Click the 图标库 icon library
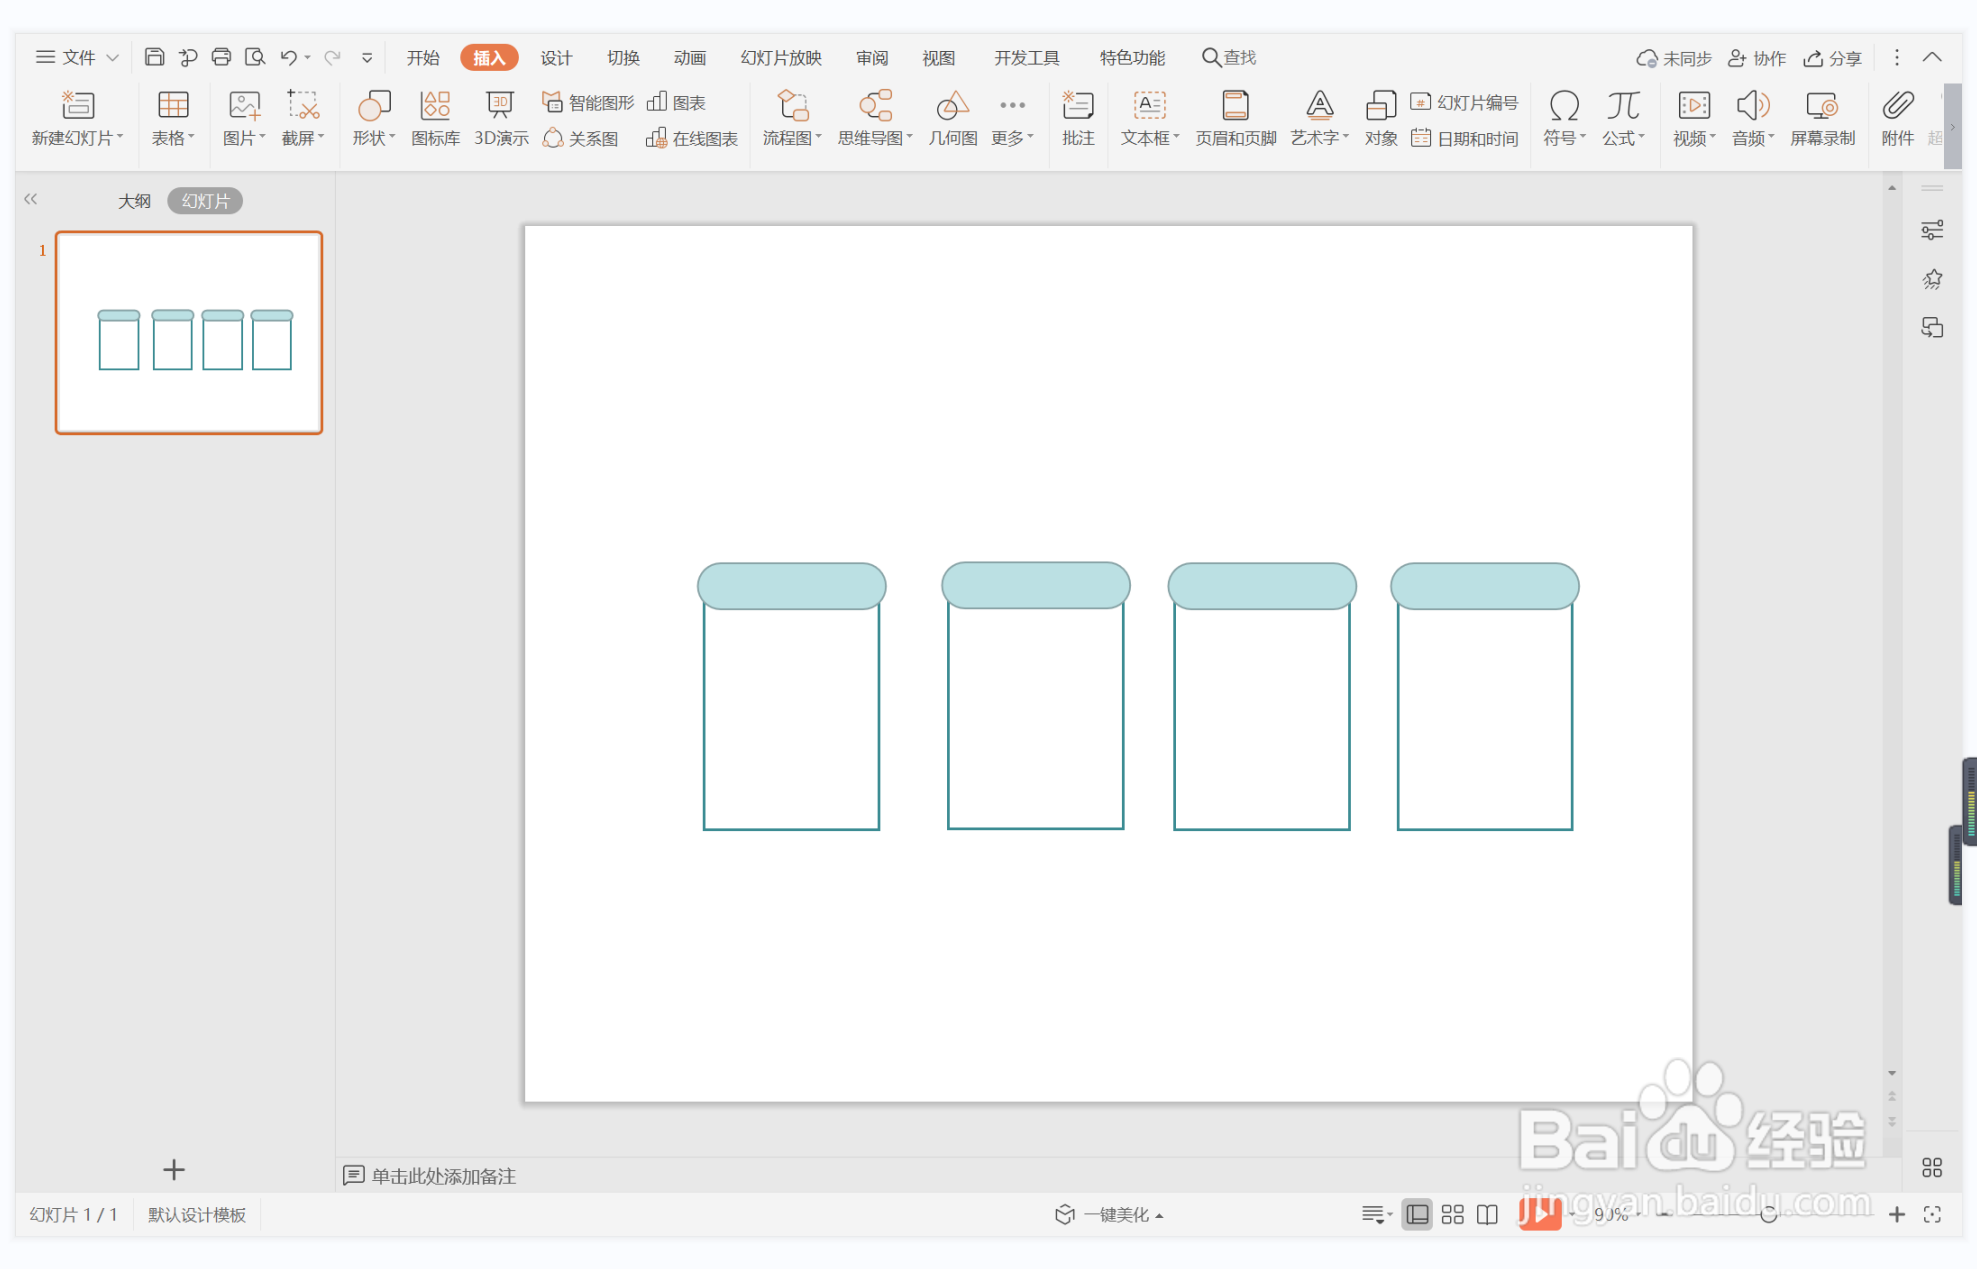The height and width of the screenshot is (1269, 1977). (435, 118)
